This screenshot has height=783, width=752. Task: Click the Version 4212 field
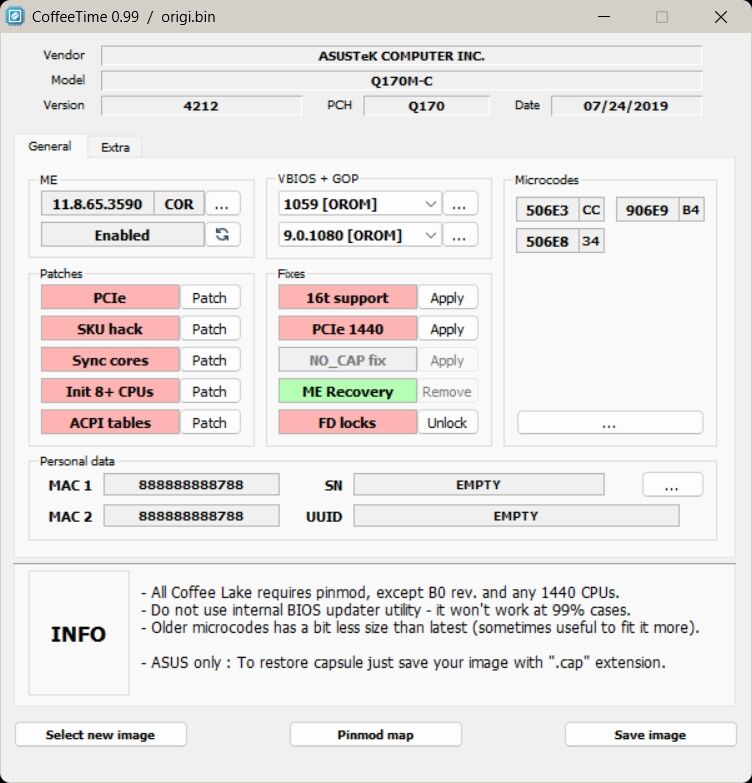[201, 106]
